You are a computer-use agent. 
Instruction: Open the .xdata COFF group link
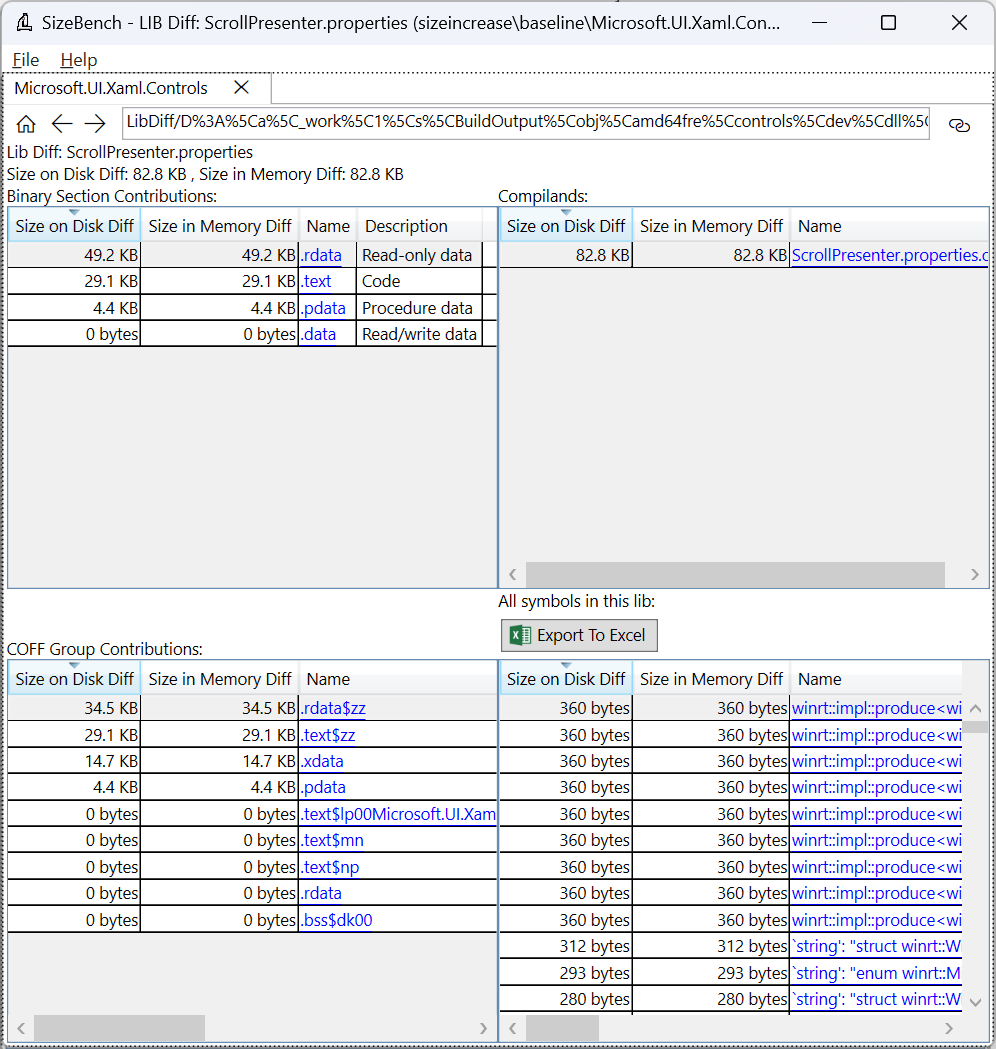point(322,761)
